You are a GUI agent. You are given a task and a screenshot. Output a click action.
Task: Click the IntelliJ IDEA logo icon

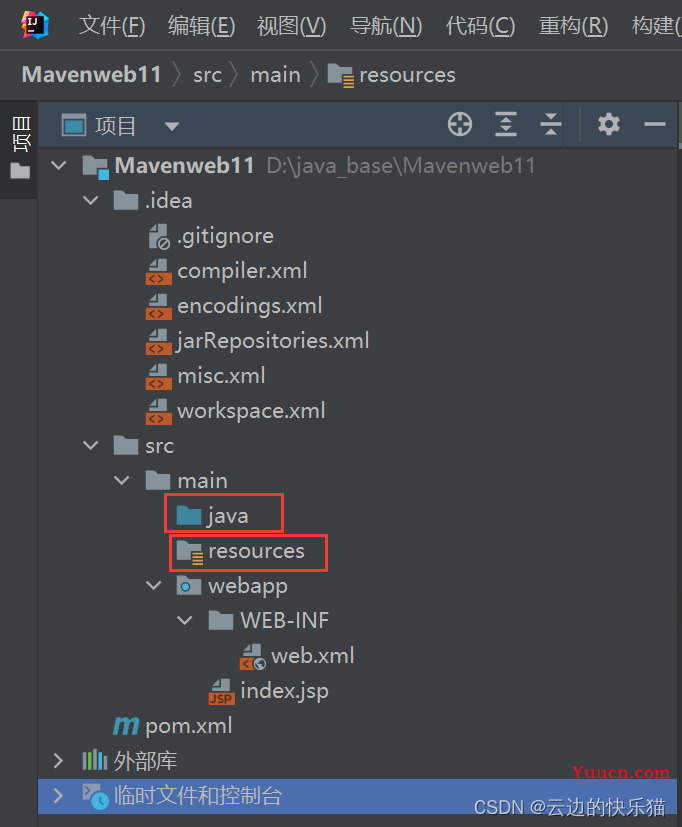[35, 24]
